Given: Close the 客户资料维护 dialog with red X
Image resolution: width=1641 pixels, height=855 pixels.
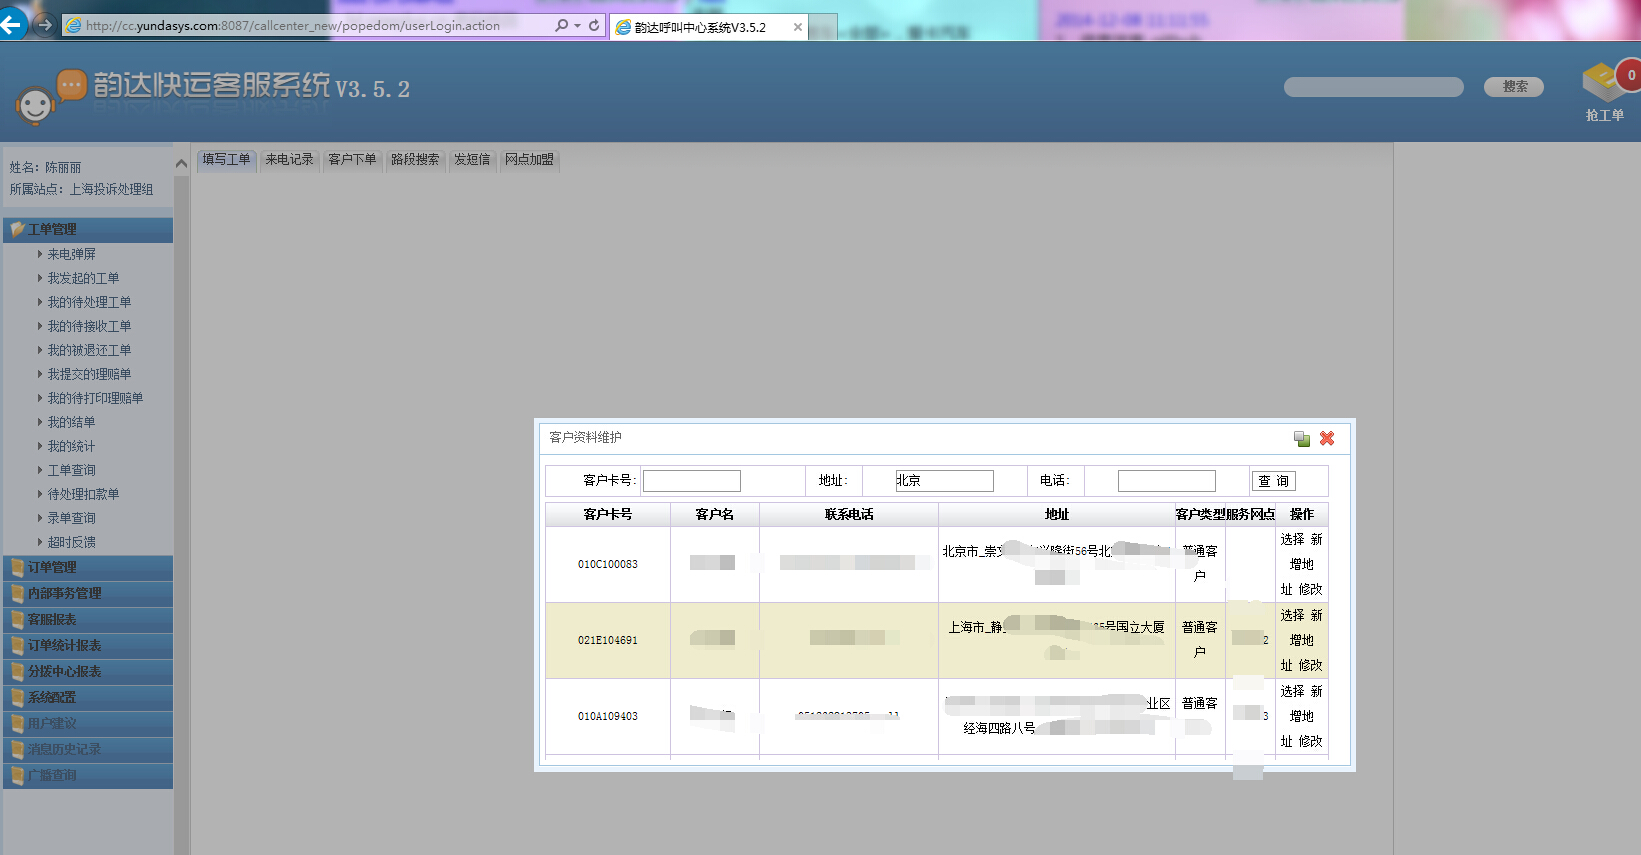Looking at the screenshot, I should [1327, 438].
